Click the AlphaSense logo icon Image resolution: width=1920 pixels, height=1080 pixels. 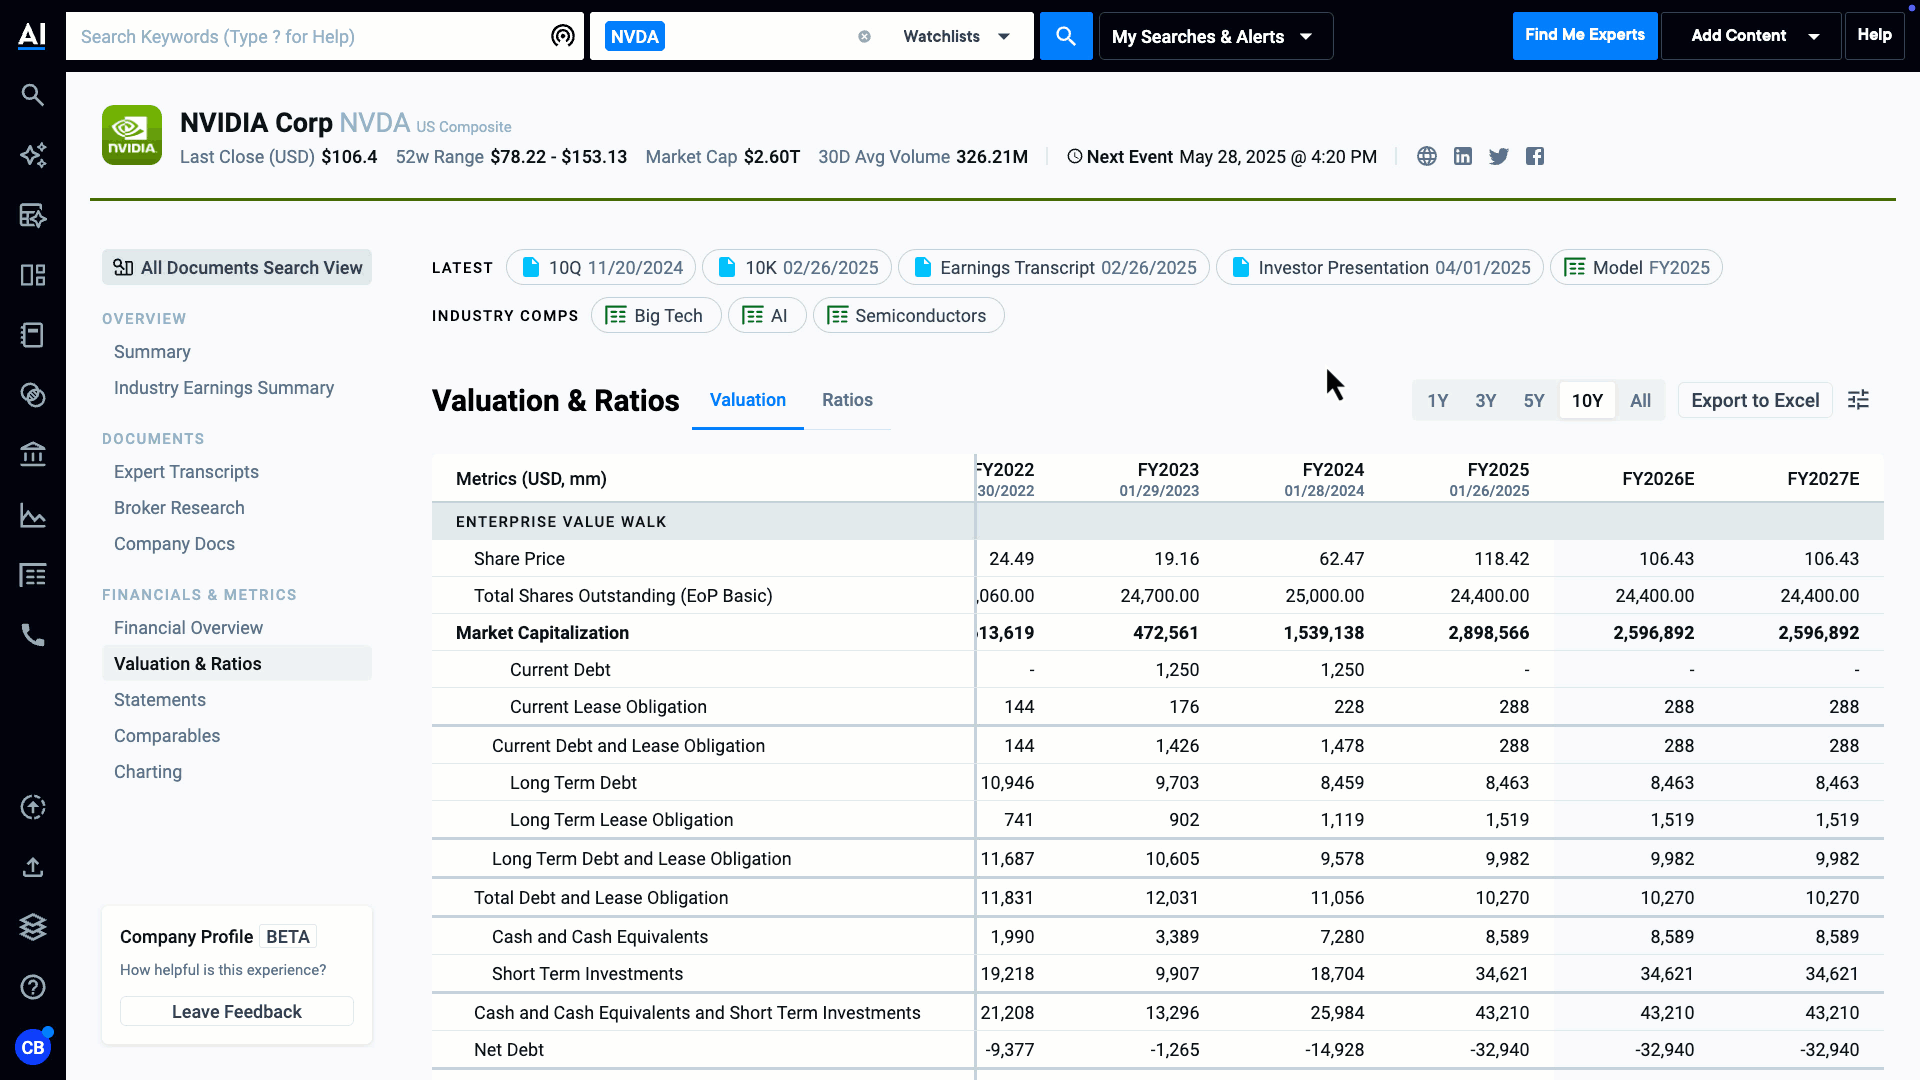[x=32, y=35]
